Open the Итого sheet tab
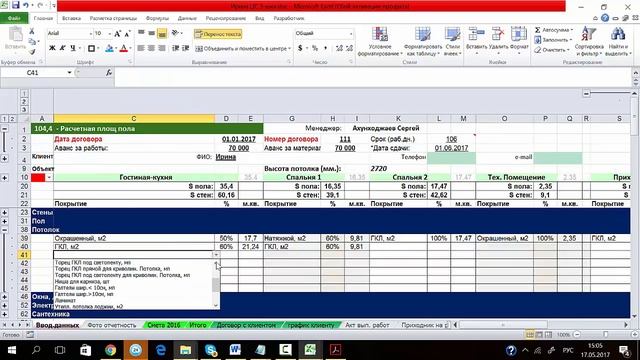640x360 pixels. click(198, 325)
